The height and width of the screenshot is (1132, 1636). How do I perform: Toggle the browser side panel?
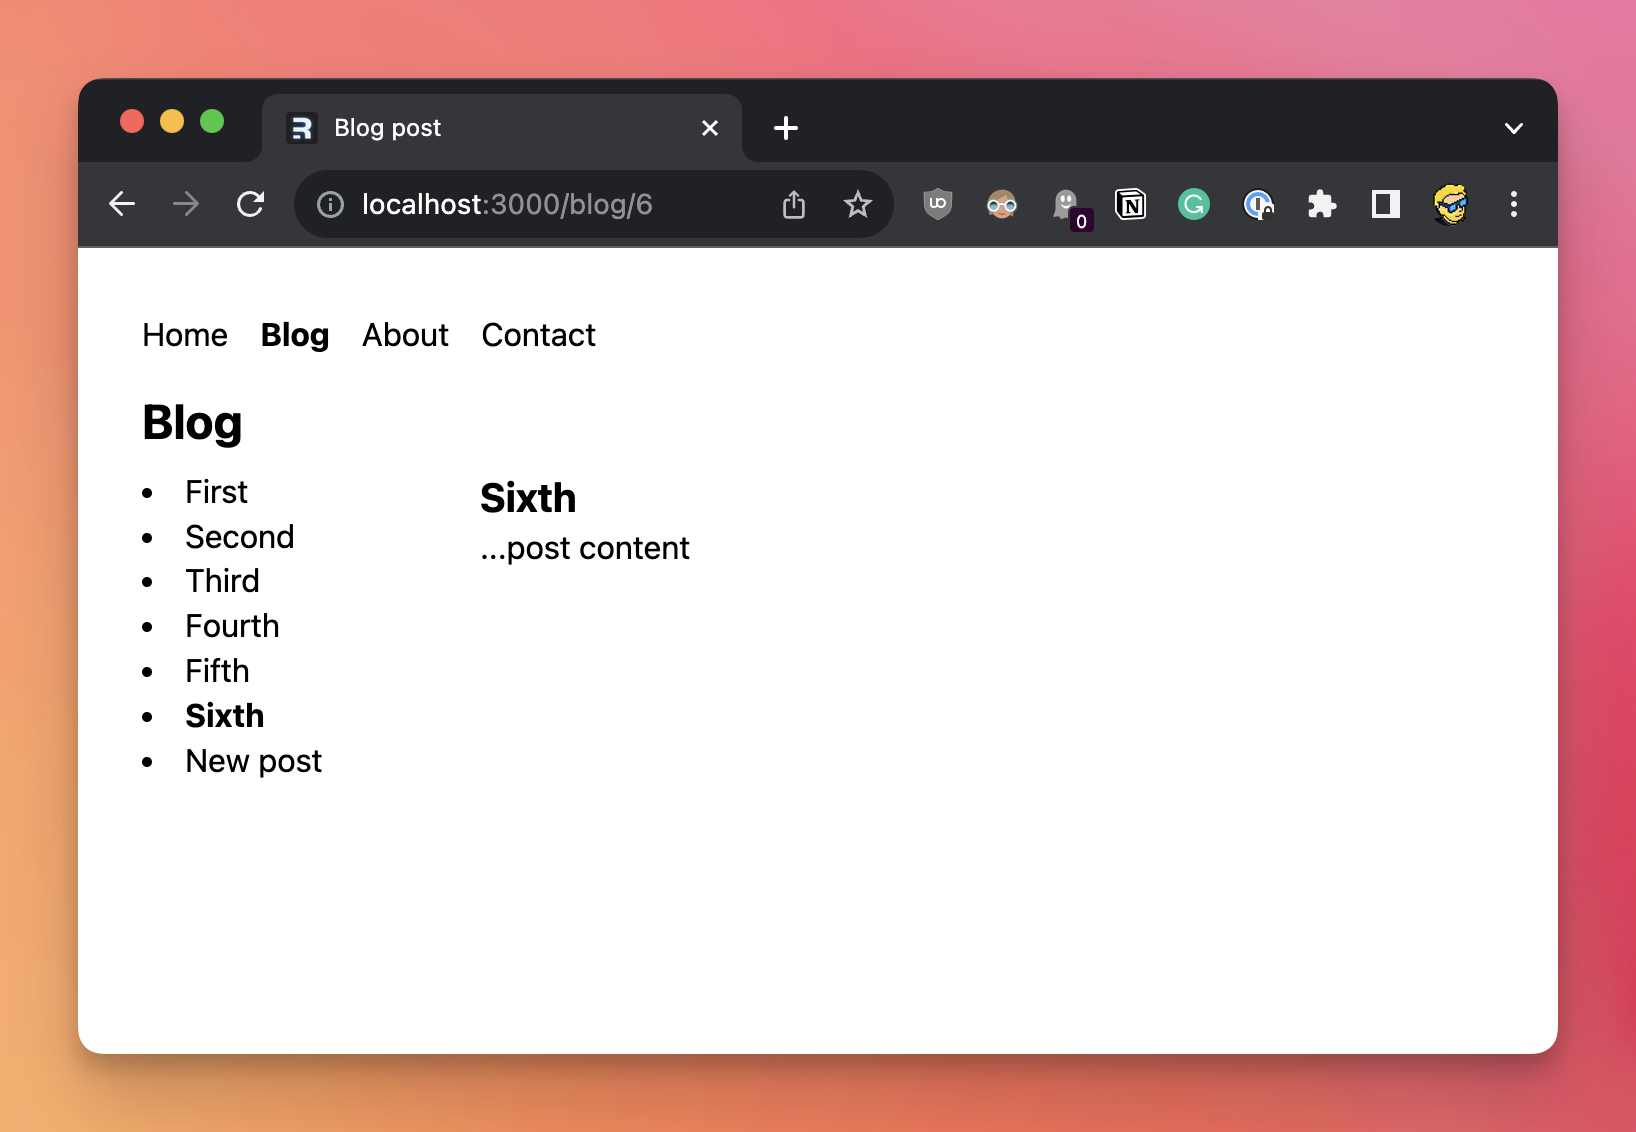point(1385,205)
